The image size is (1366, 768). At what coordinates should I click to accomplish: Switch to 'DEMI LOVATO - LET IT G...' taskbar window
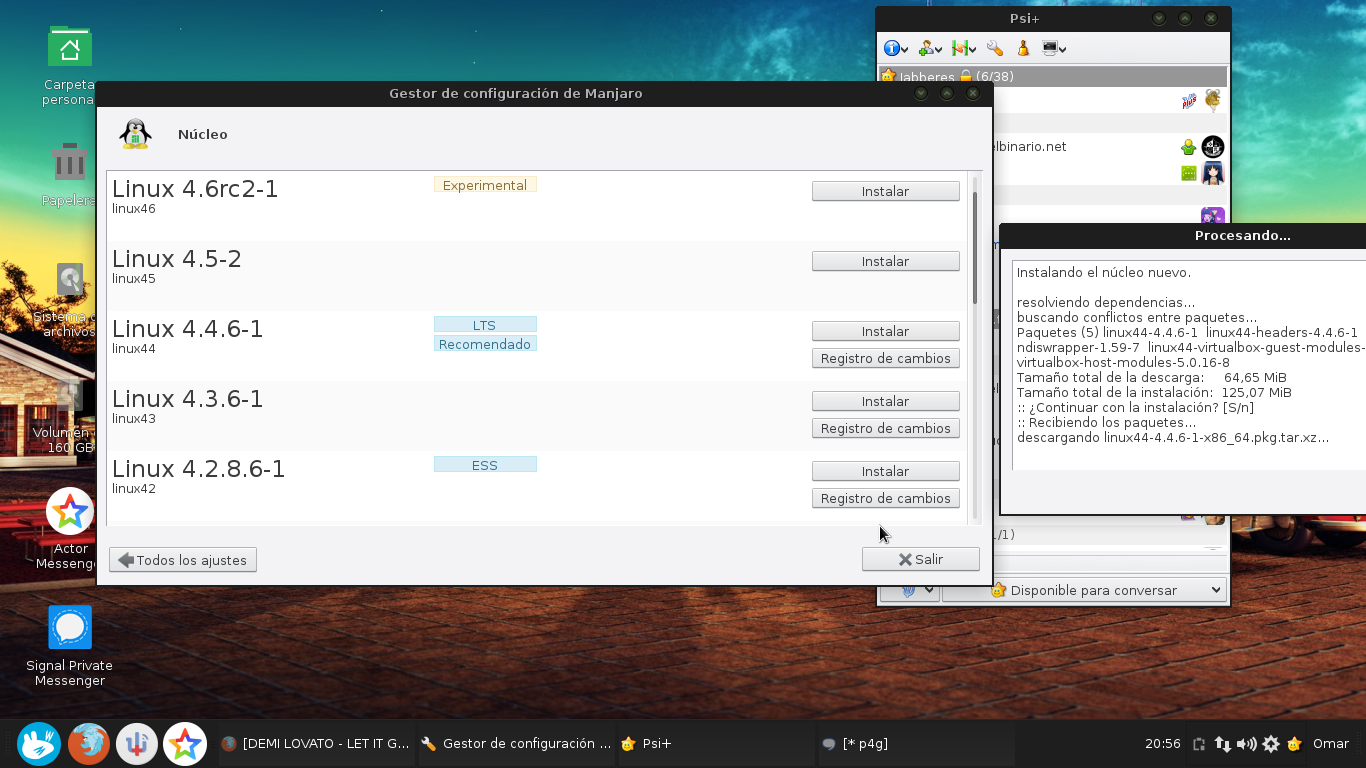coord(315,744)
